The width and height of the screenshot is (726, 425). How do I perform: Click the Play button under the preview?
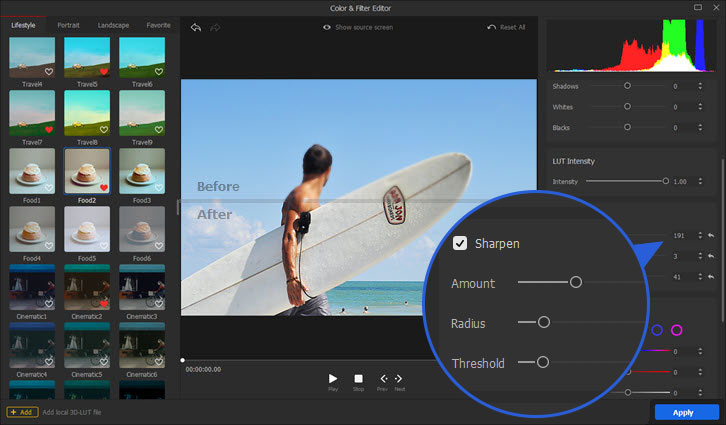333,379
